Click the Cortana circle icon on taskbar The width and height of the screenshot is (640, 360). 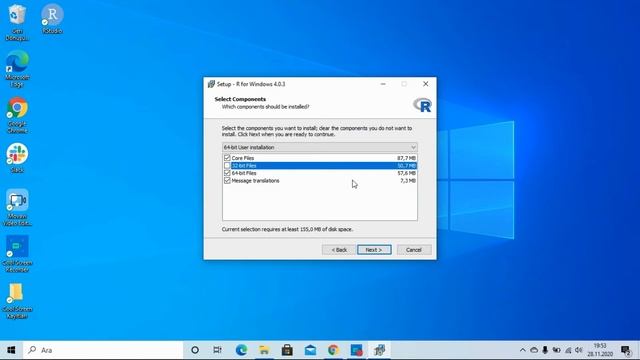coord(195,350)
